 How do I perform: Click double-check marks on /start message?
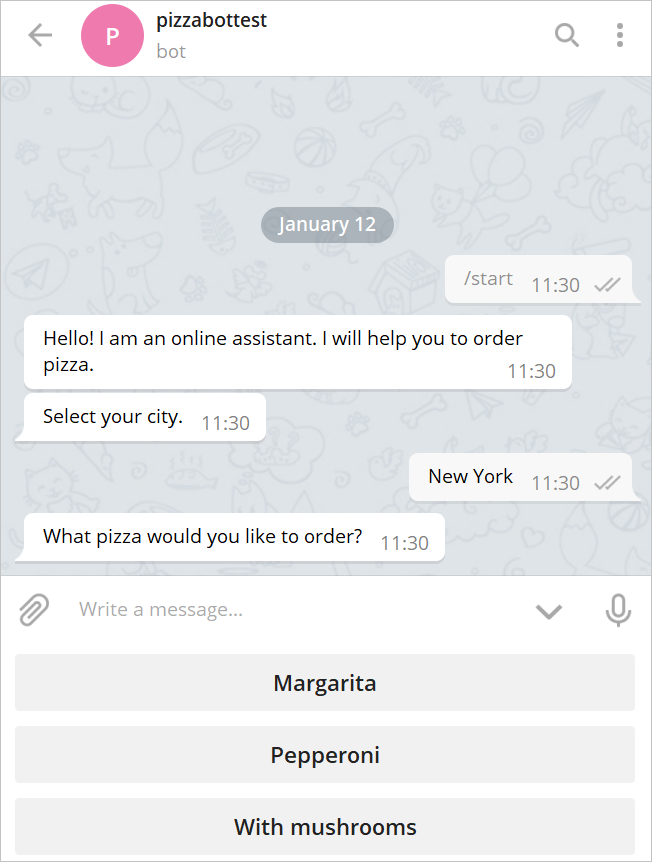click(x=607, y=285)
